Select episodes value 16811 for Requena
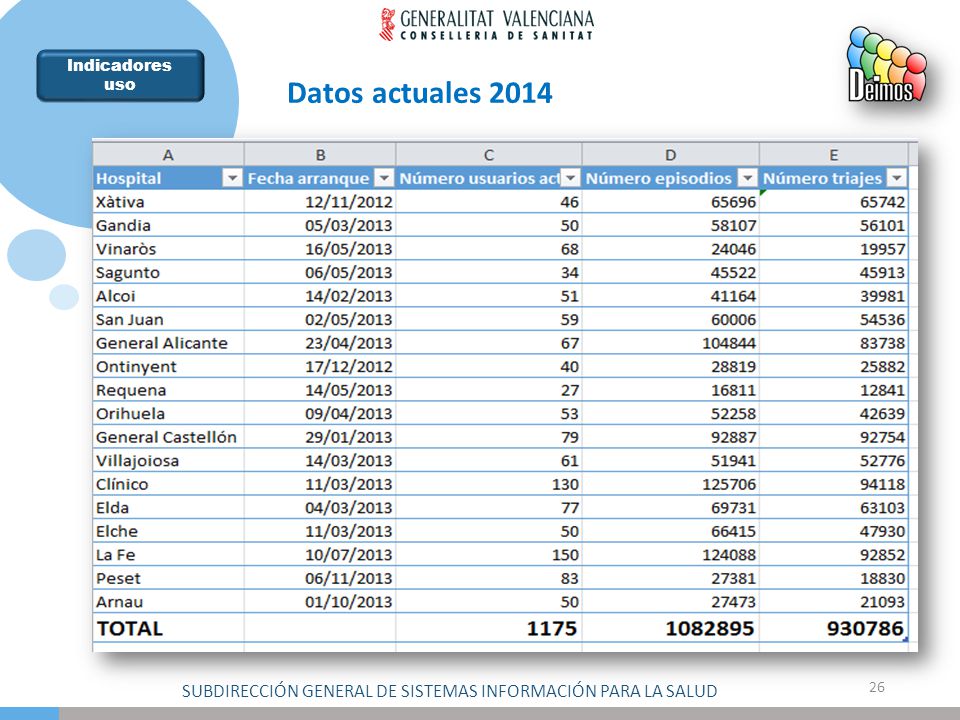The height and width of the screenshot is (720, 960). click(x=670, y=390)
